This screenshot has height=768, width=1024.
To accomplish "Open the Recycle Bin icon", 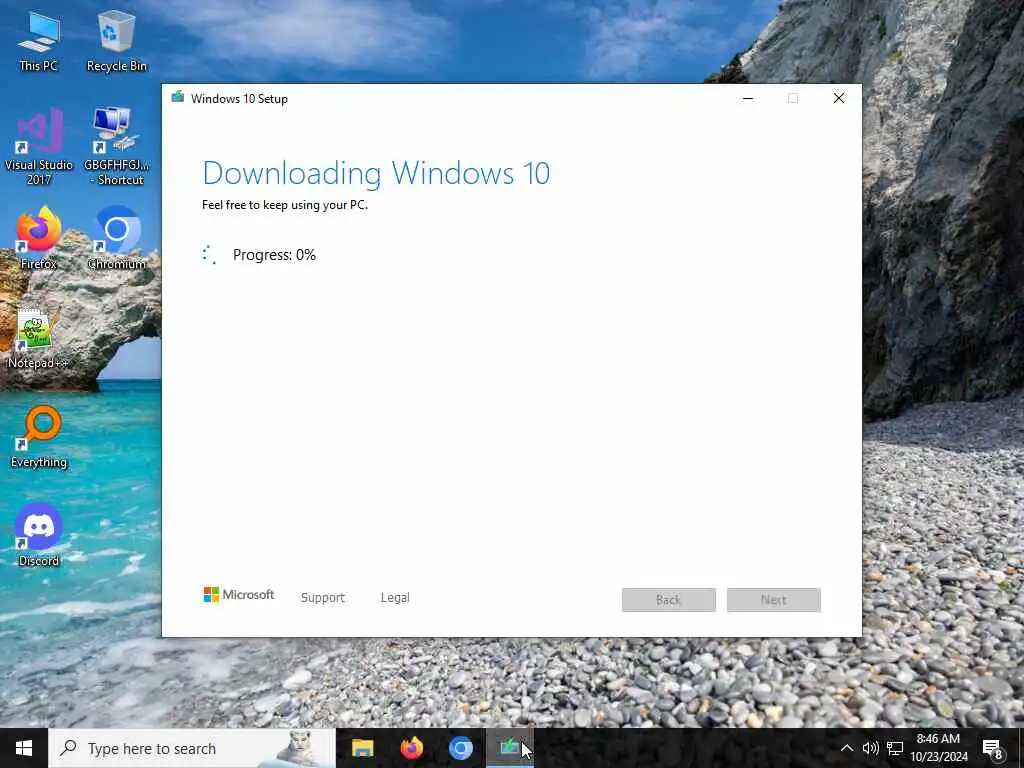I will coord(116,40).
